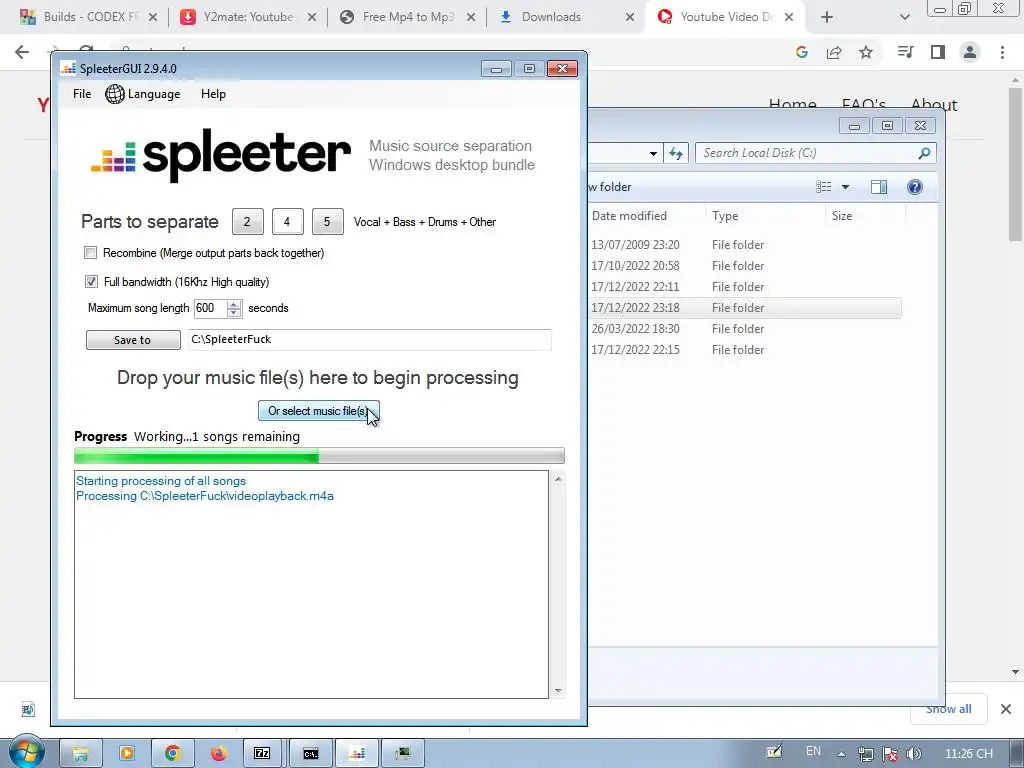1024x768 pixels.
Task: Bookmark this page with star icon
Action: (x=866, y=52)
